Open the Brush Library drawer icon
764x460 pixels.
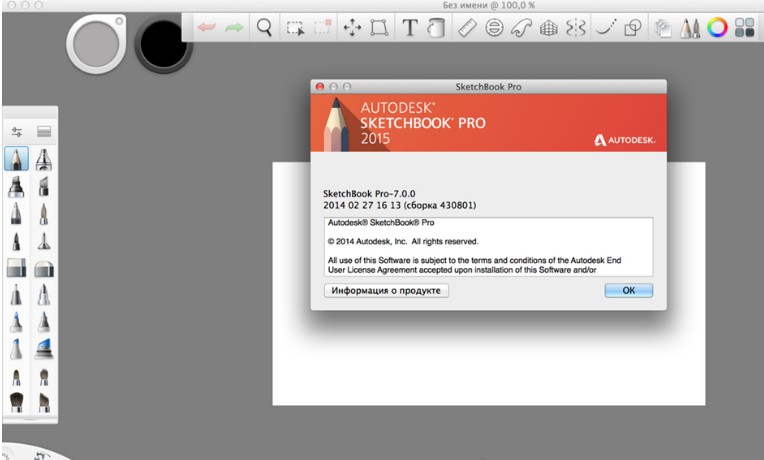click(x=44, y=132)
